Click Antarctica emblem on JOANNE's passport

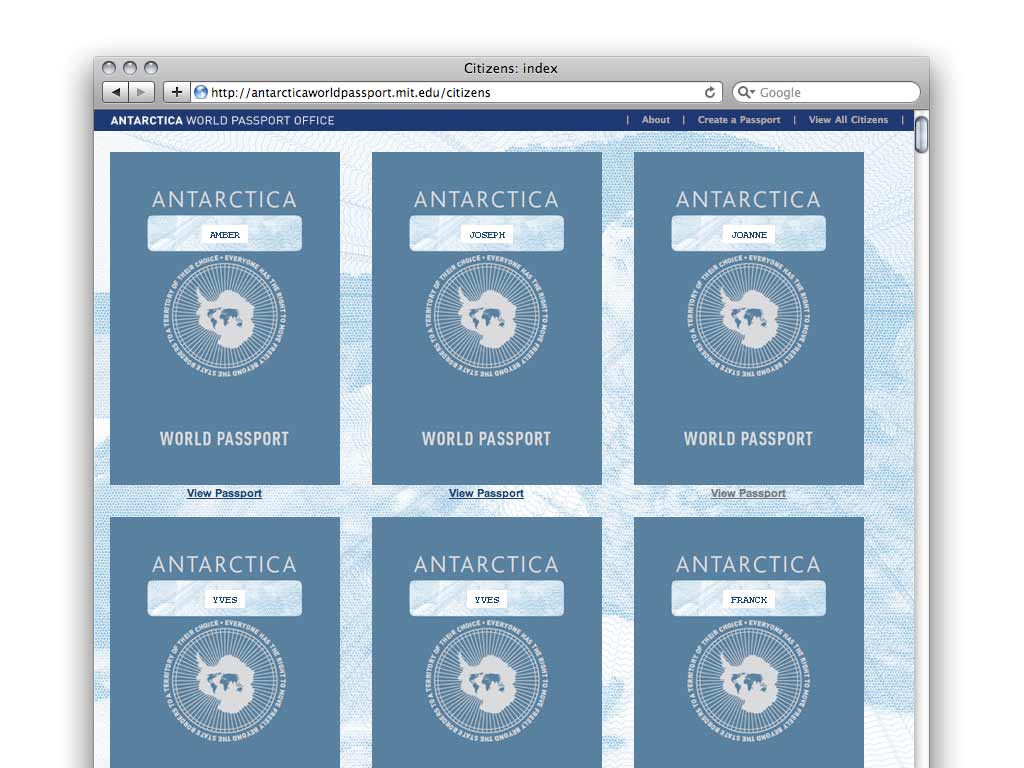click(749, 317)
